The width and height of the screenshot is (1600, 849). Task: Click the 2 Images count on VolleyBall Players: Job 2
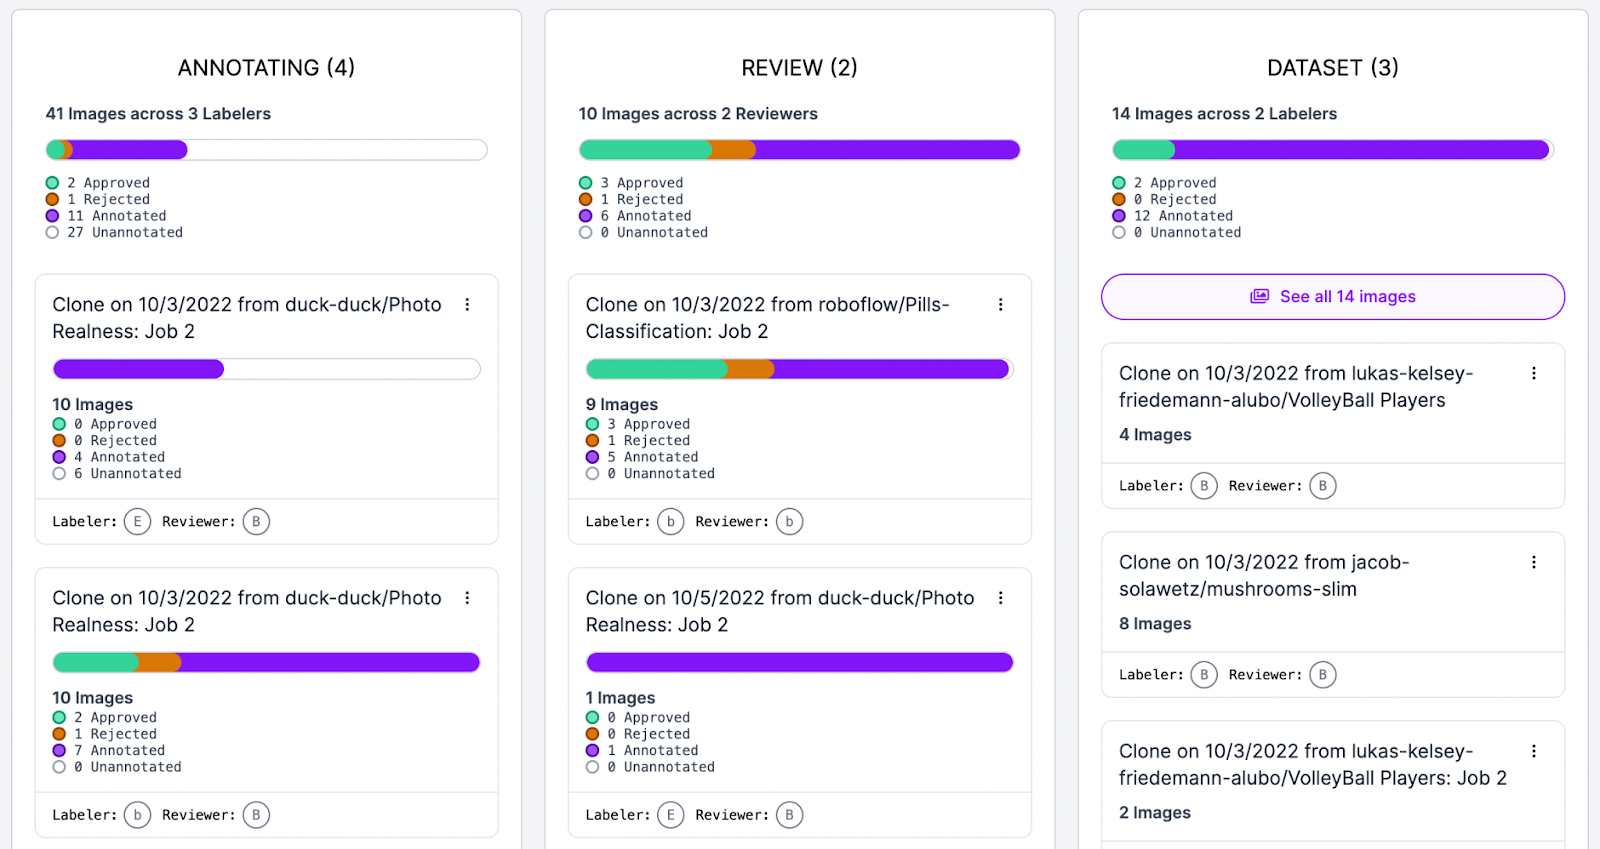[1155, 813]
